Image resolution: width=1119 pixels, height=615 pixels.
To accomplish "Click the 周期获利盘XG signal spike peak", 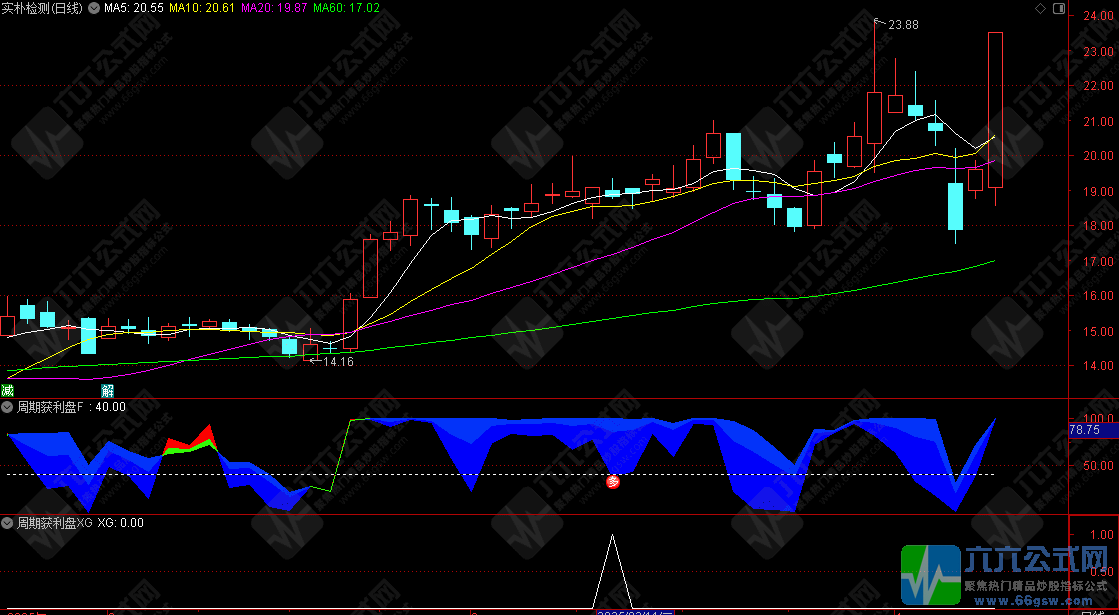I will click(x=612, y=537).
